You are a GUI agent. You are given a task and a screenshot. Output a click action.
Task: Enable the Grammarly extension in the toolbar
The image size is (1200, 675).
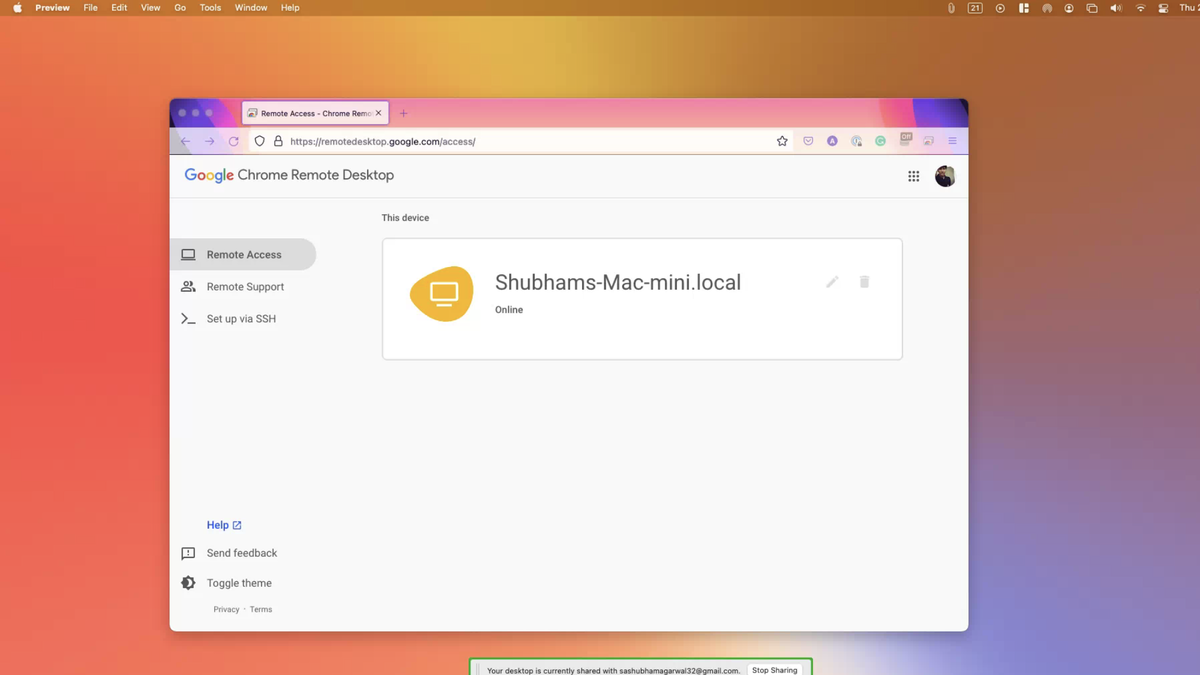point(880,140)
